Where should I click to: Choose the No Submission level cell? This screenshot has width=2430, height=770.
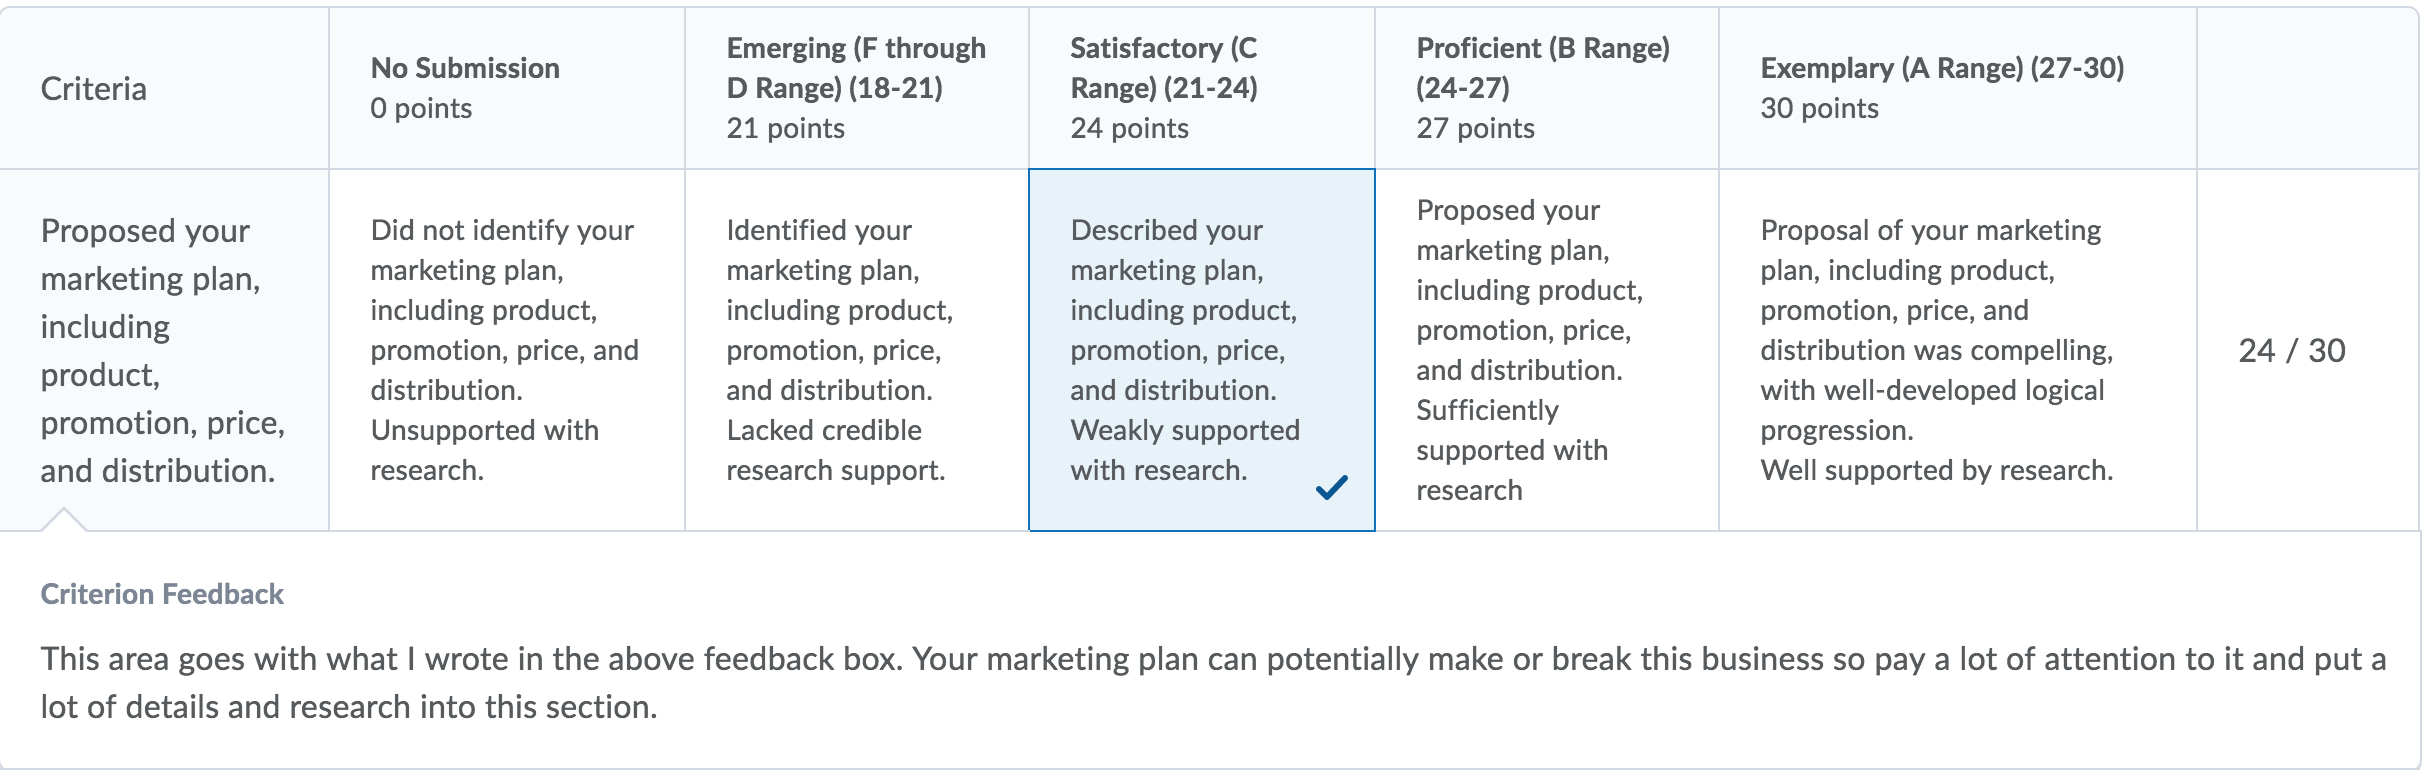coord(507,350)
